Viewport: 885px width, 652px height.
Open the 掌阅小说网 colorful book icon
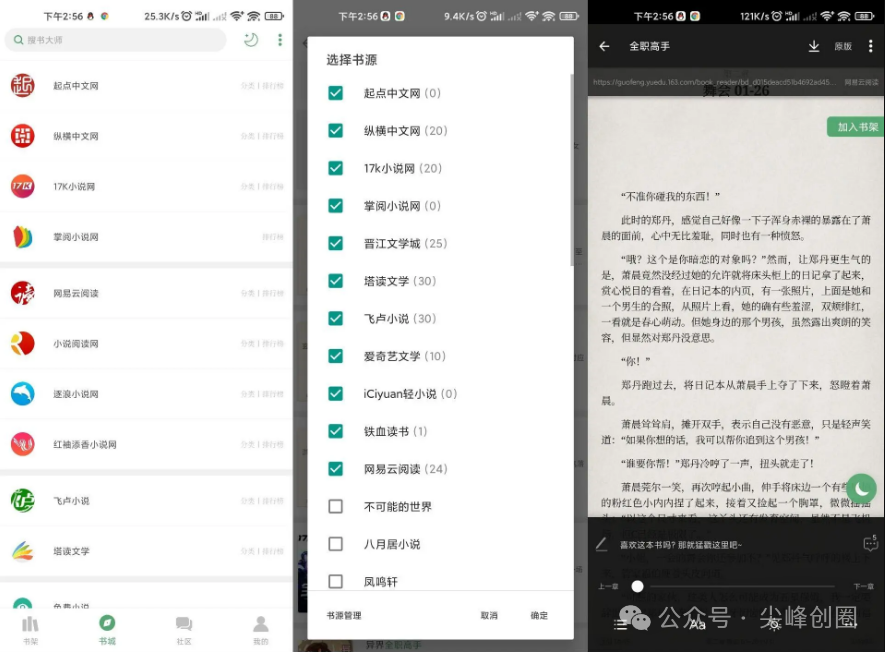coord(23,237)
